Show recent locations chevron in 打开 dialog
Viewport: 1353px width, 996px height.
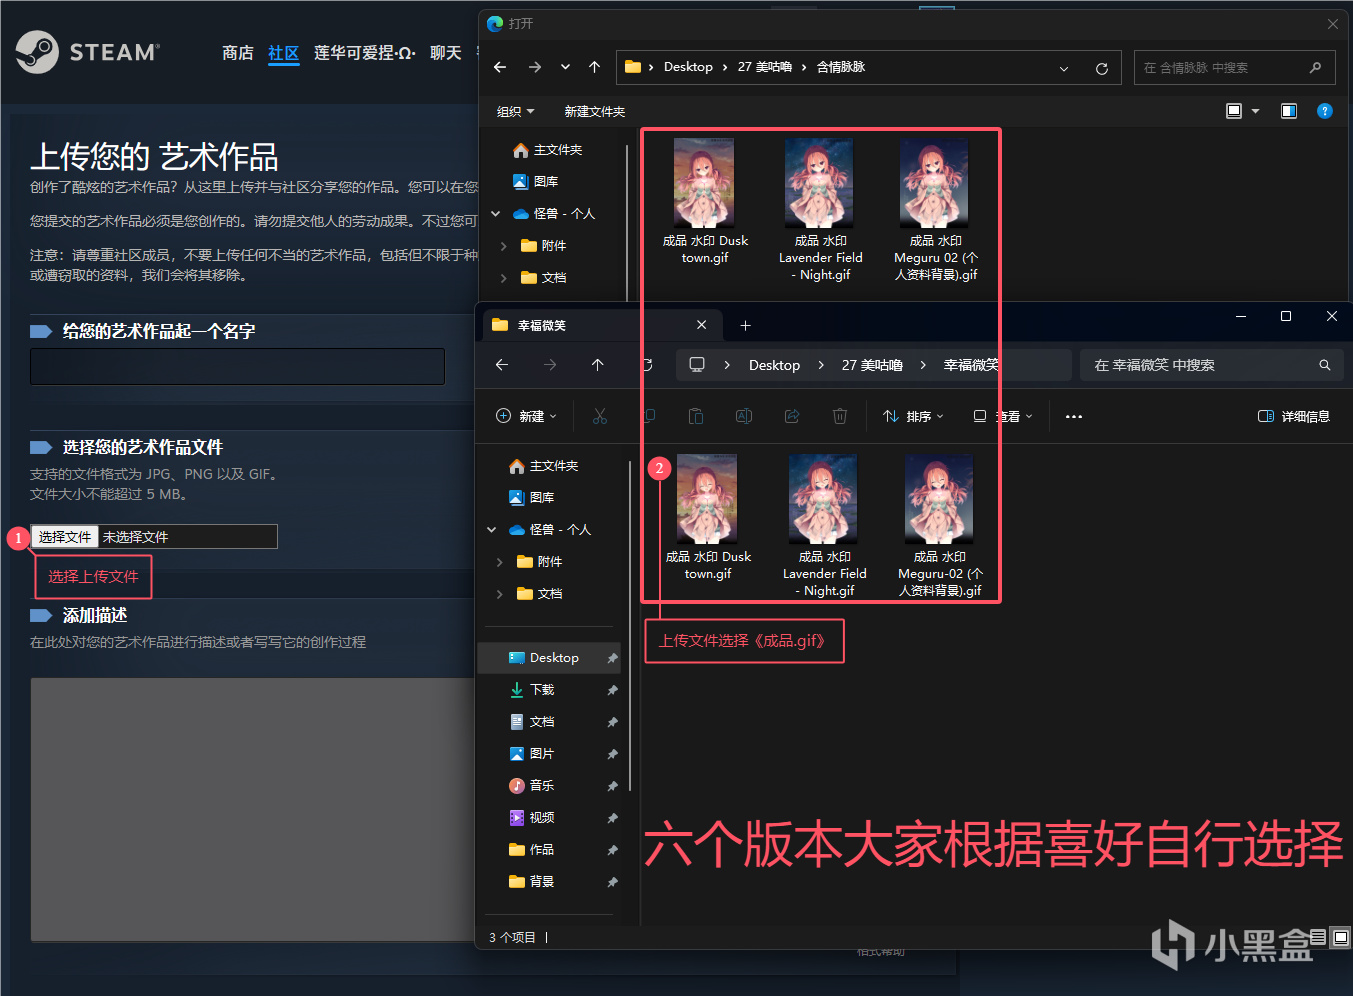pyautogui.click(x=565, y=67)
